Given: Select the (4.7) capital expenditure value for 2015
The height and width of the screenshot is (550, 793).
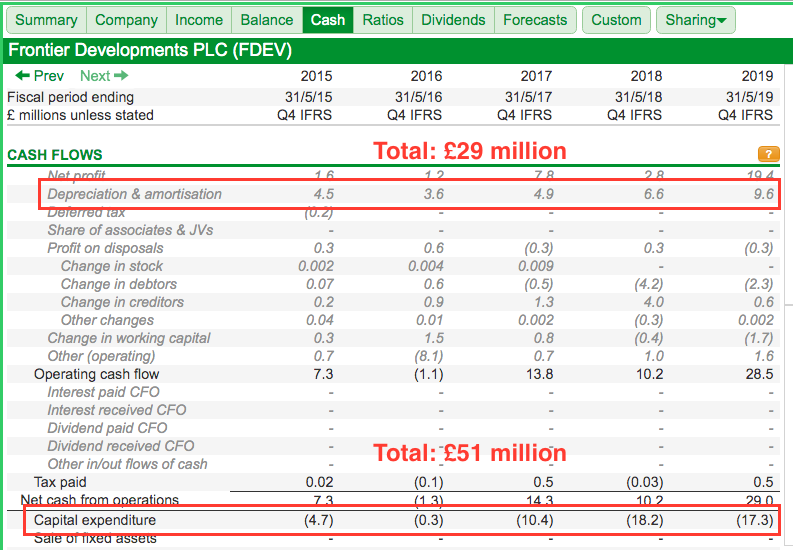Looking at the screenshot, I should pyautogui.click(x=319, y=520).
